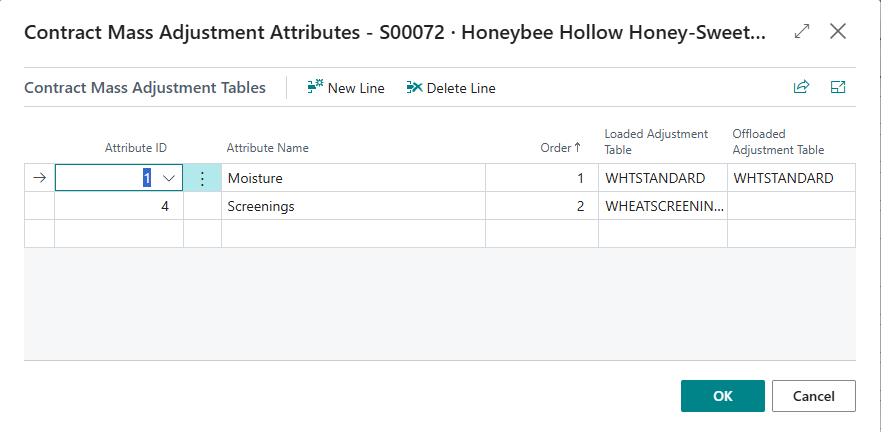Open the three-dot row menu for Moisture
This screenshot has height=432, width=881.
[x=202, y=178]
